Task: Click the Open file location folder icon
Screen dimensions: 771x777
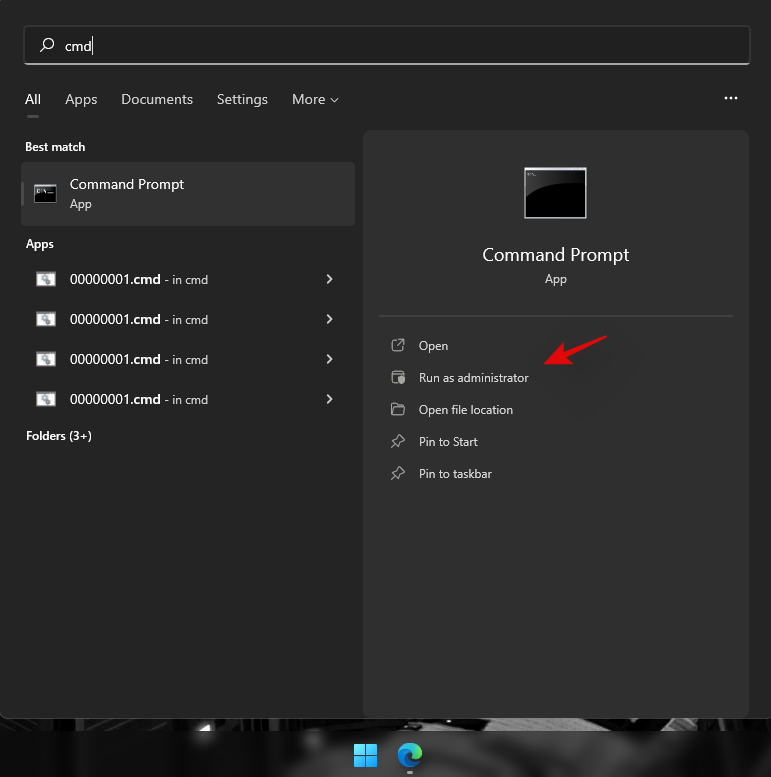Action: (398, 410)
